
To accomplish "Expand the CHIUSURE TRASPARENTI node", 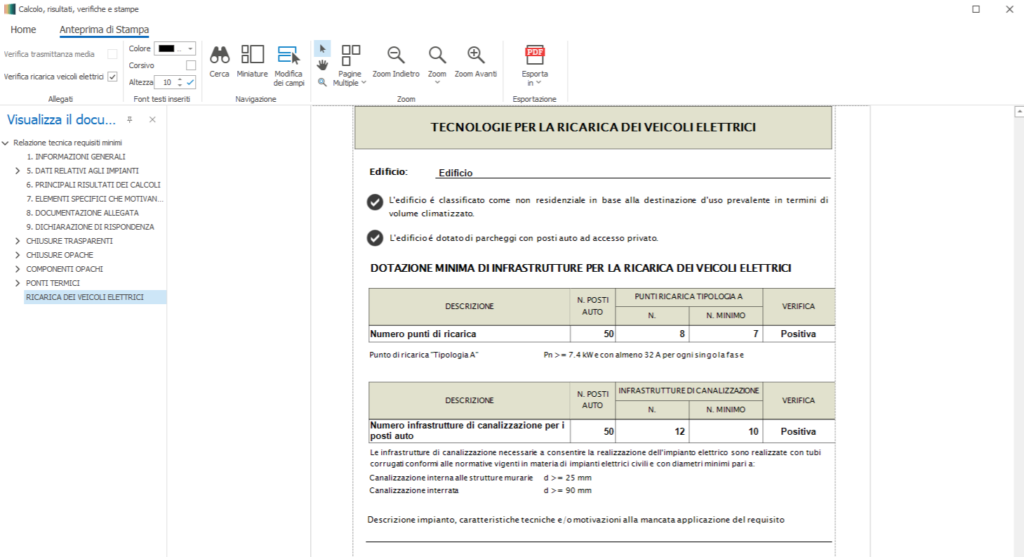I will tap(18, 241).
